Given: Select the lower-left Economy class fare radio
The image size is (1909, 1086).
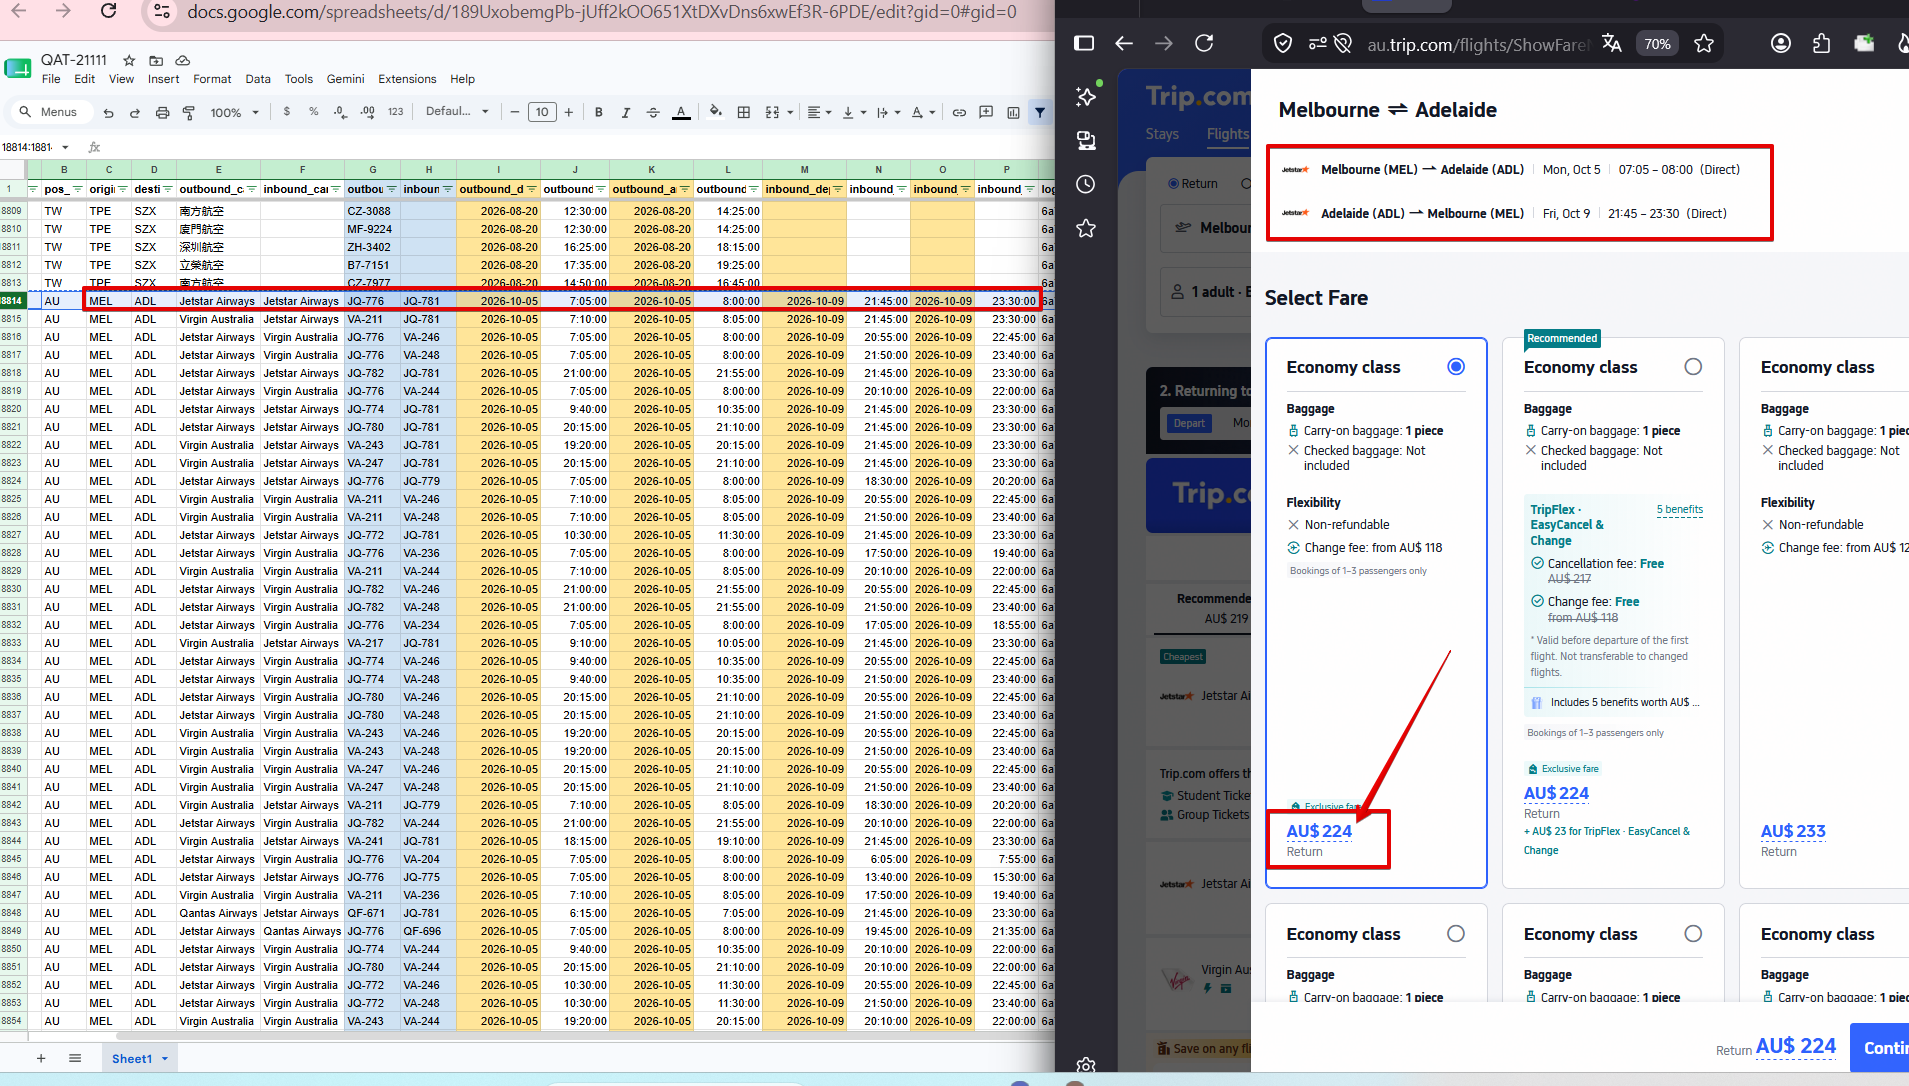Looking at the screenshot, I should pyautogui.click(x=1456, y=934).
